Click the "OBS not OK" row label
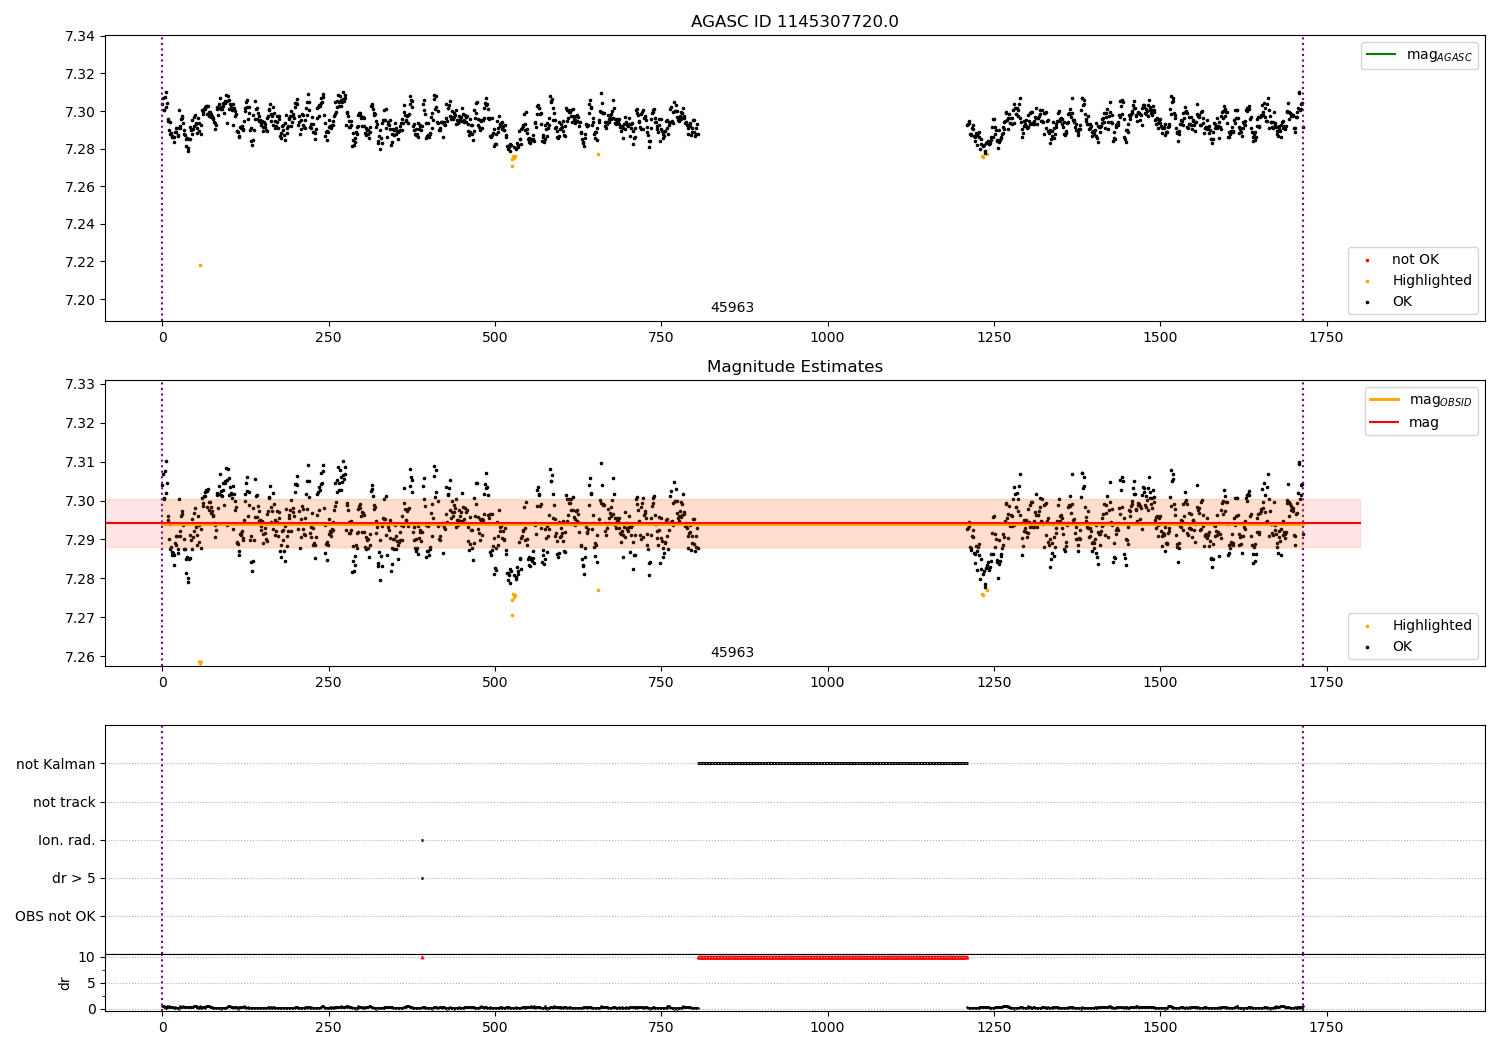This screenshot has height=1050, width=1500. pos(55,916)
